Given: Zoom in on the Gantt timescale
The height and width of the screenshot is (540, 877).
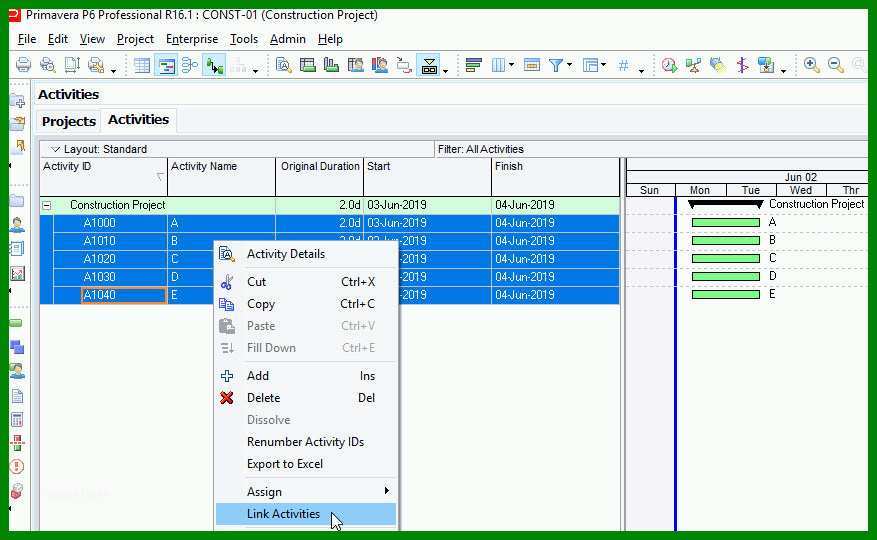Looking at the screenshot, I should coord(811,65).
